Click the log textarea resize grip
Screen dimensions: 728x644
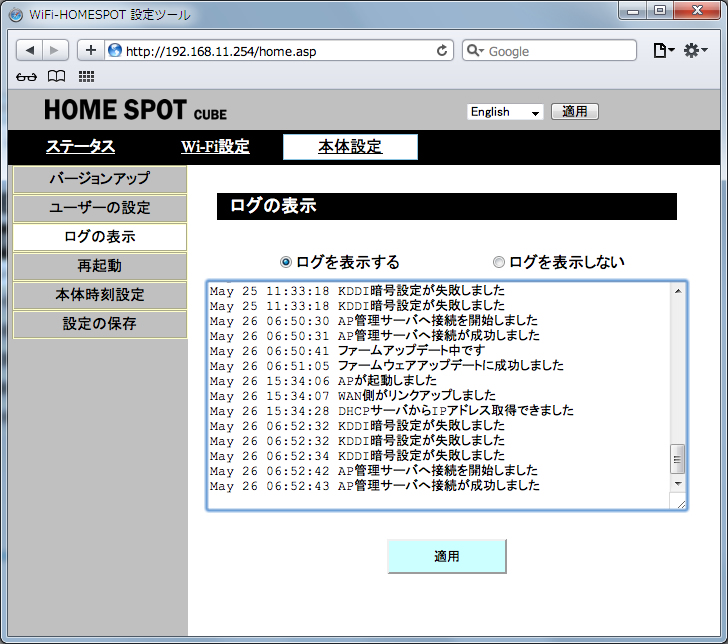tap(681, 505)
